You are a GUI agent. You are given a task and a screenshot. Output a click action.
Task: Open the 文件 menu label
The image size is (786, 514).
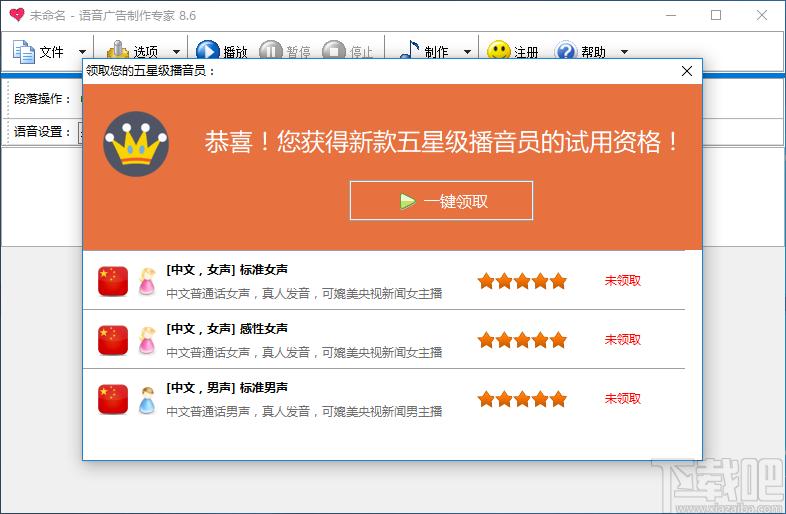tap(52, 52)
